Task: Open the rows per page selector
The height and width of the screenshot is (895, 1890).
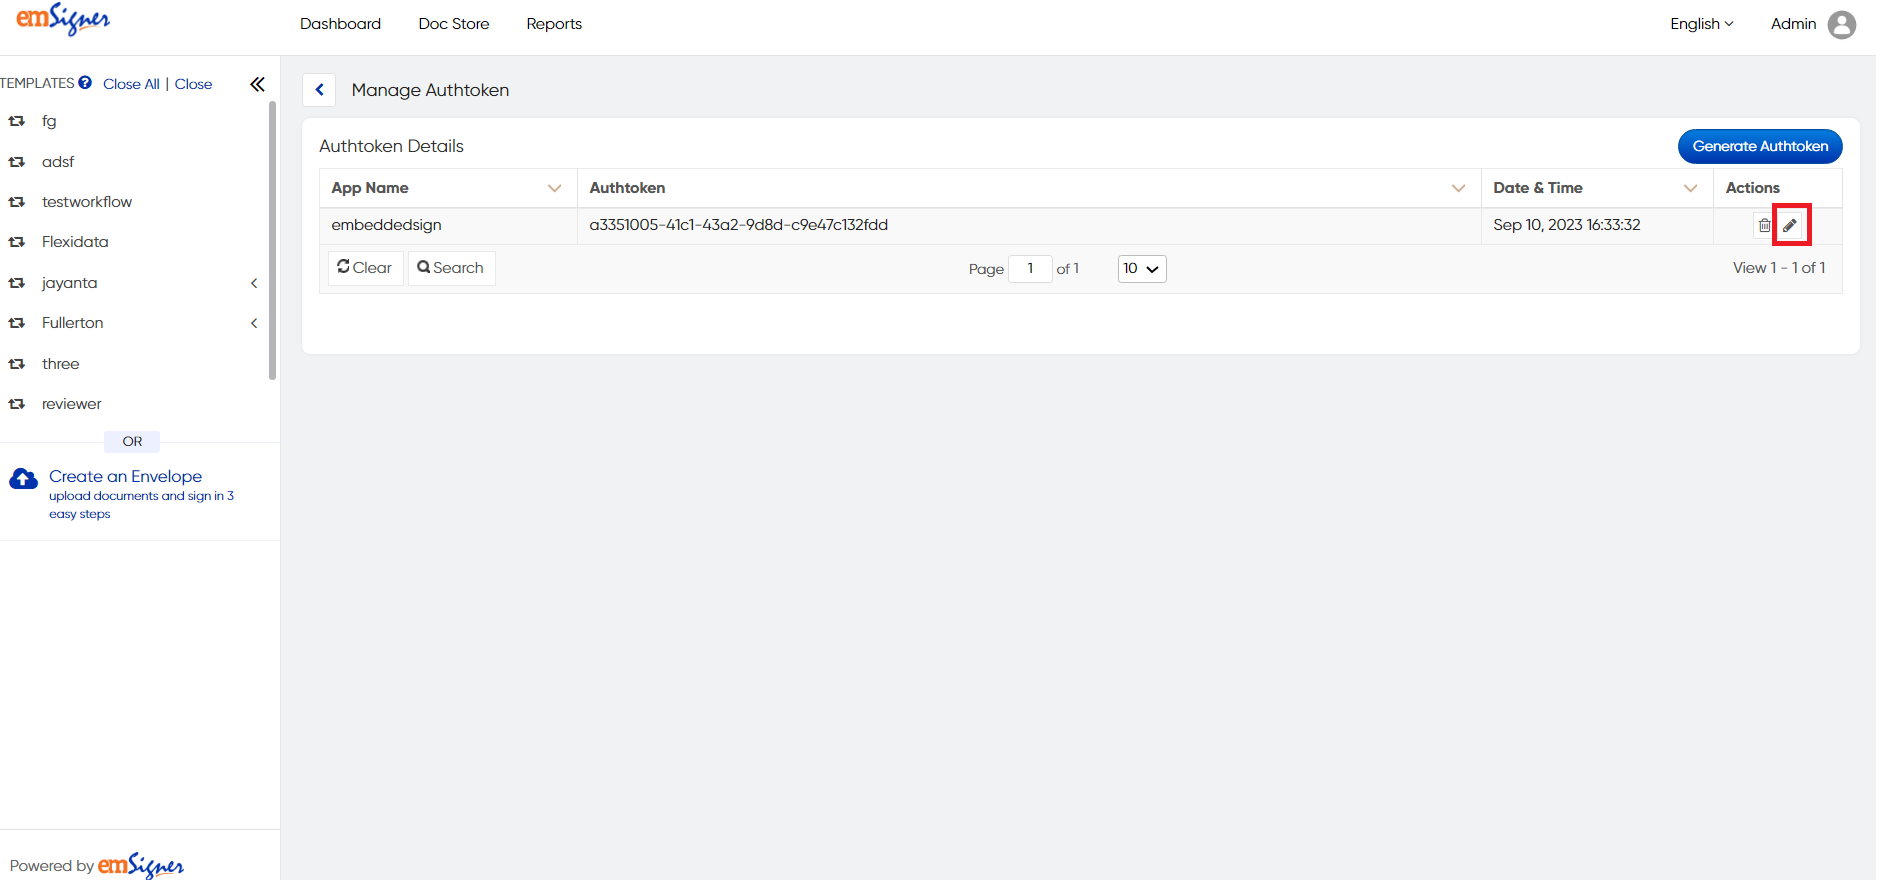Action: coord(1141,269)
